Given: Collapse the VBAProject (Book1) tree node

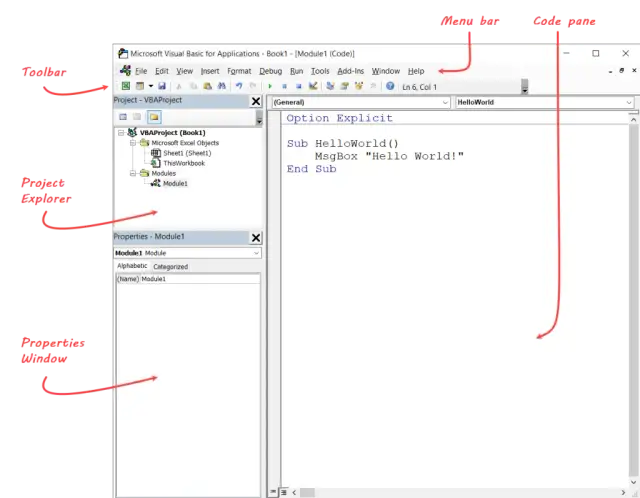Looking at the screenshot, I should pos(121,133).
